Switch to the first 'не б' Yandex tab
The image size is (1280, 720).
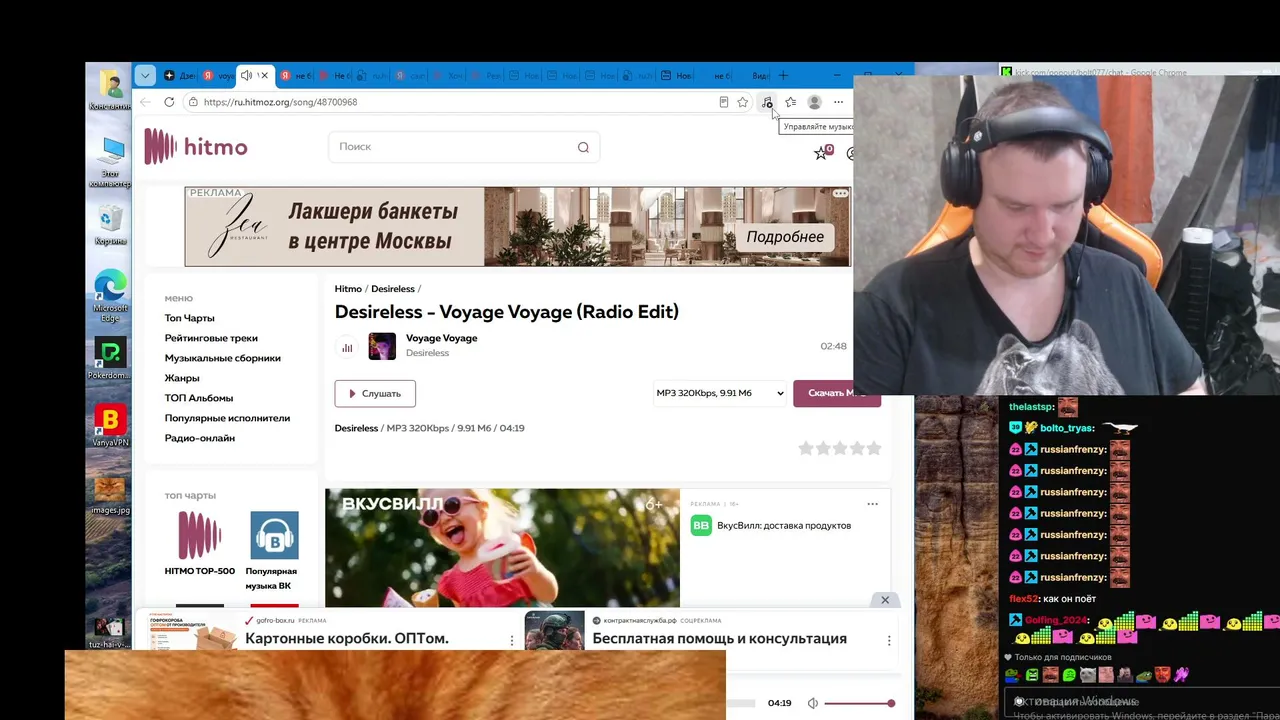(x=296, y=75)
